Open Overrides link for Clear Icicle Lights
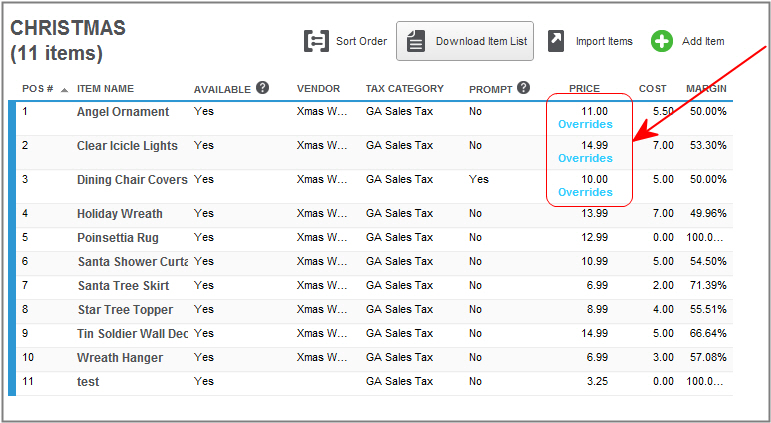 585,158
